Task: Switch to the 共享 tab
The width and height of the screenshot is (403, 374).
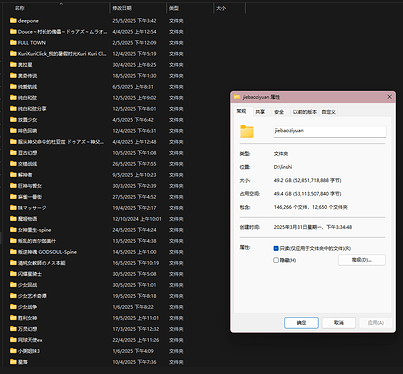Action: coord(260,112)
